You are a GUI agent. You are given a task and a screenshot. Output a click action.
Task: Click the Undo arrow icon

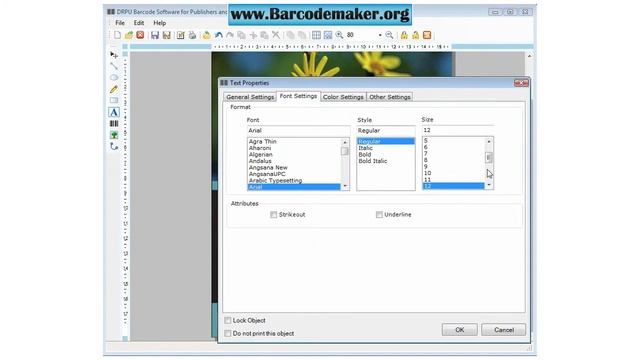[x=219, y=35]
